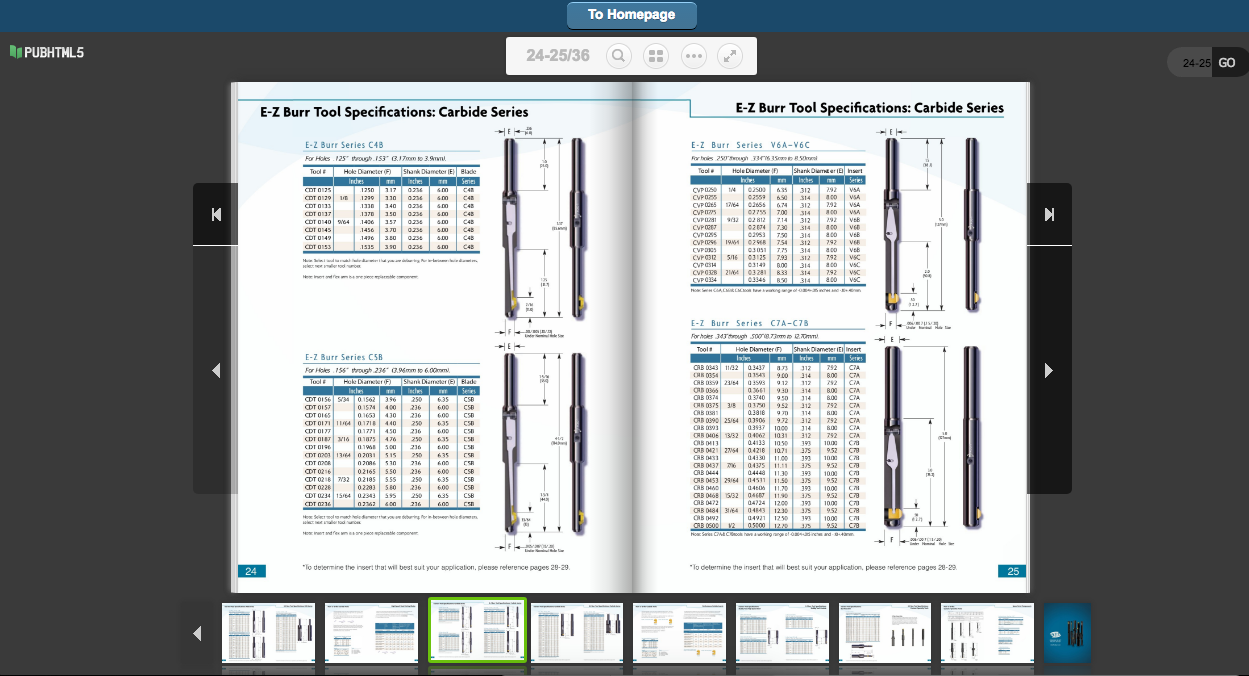Click tool number CDT 0153 in C4B table
Image resolution: width=1249 pixels, height=676 pixels.
[318, 246]
